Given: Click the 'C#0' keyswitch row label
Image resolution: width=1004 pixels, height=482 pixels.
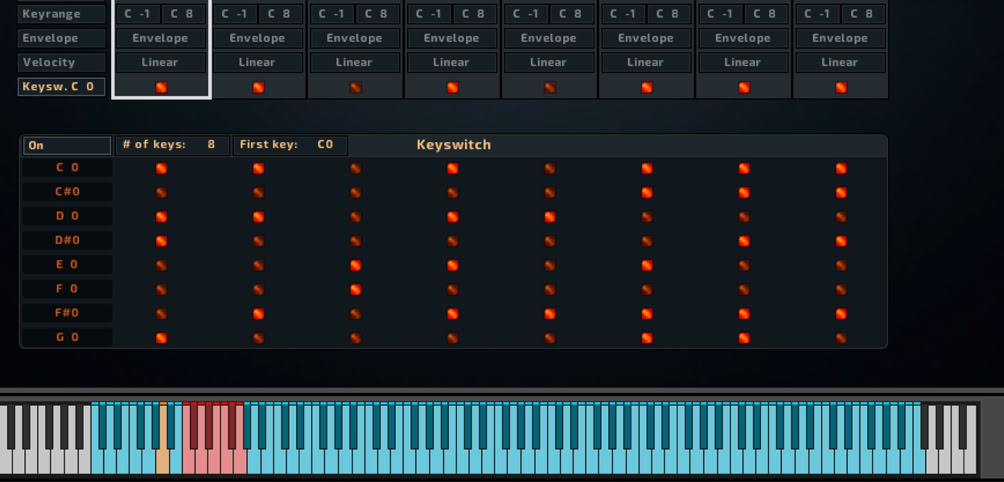Looking at the screenshot, I should 67,192.
